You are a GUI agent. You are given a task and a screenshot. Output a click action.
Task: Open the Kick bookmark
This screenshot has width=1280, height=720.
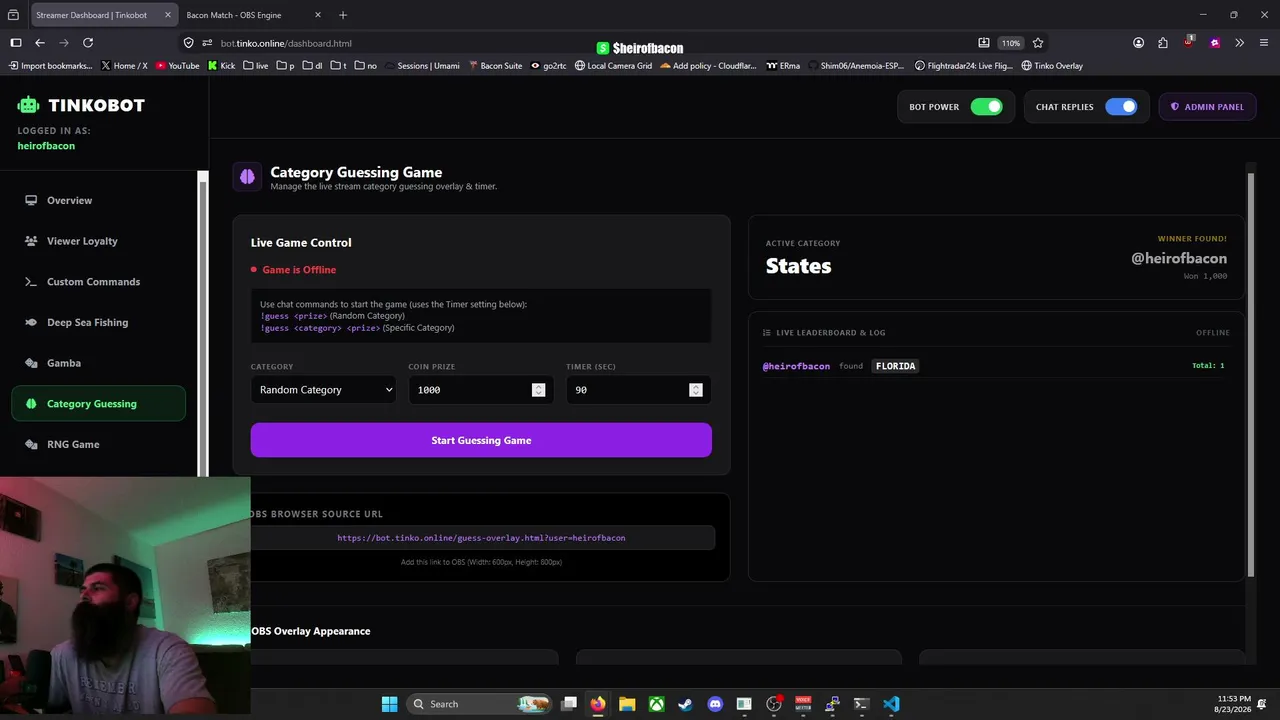(x=222, y=66)
